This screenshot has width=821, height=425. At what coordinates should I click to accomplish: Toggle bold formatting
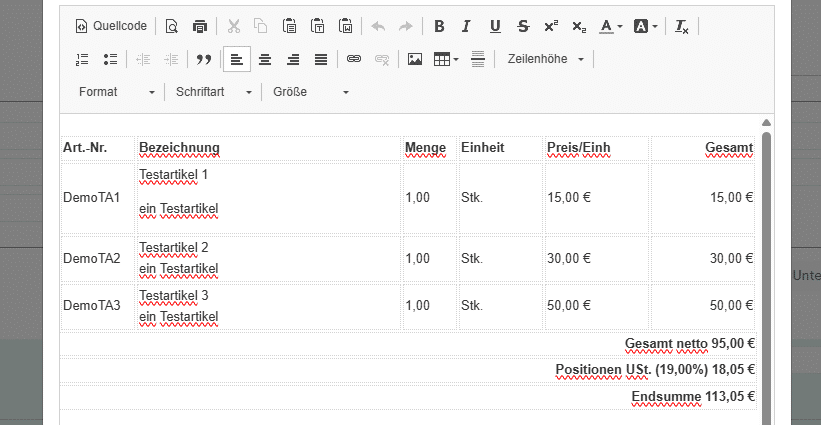click(x=438, y=26)
